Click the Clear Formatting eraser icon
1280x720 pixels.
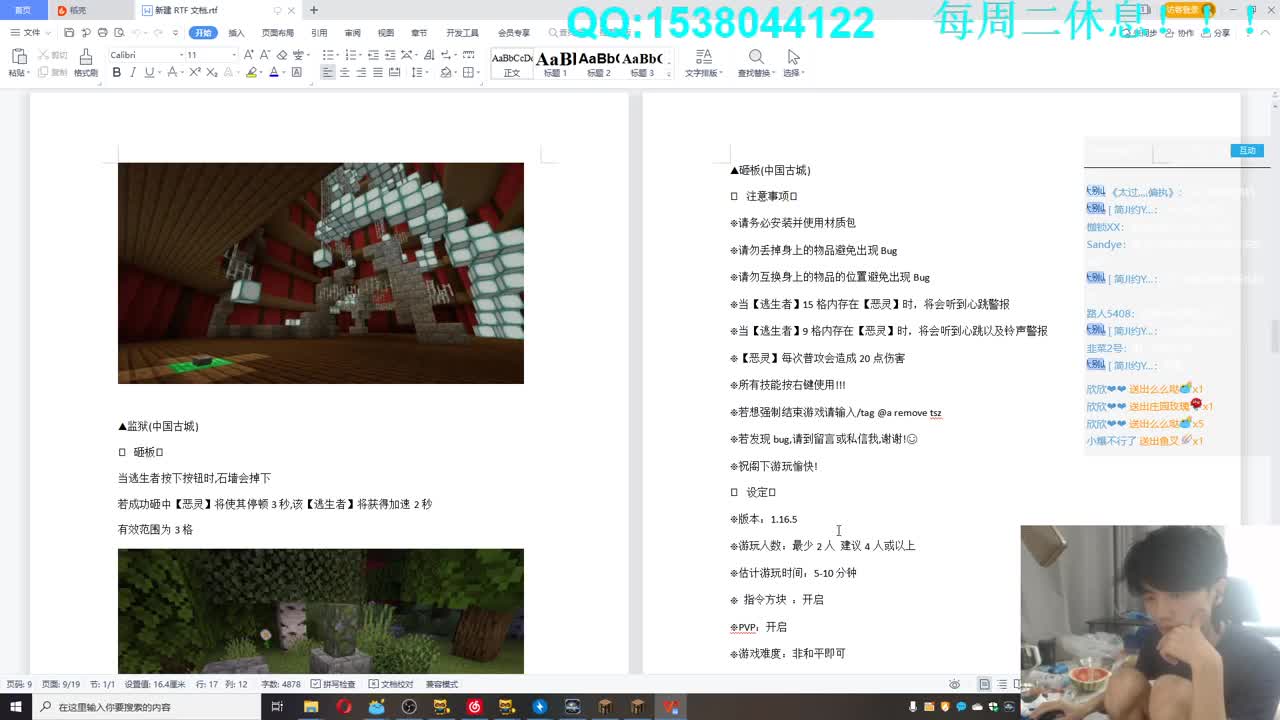pyautogui.click(x=282, y=55)
